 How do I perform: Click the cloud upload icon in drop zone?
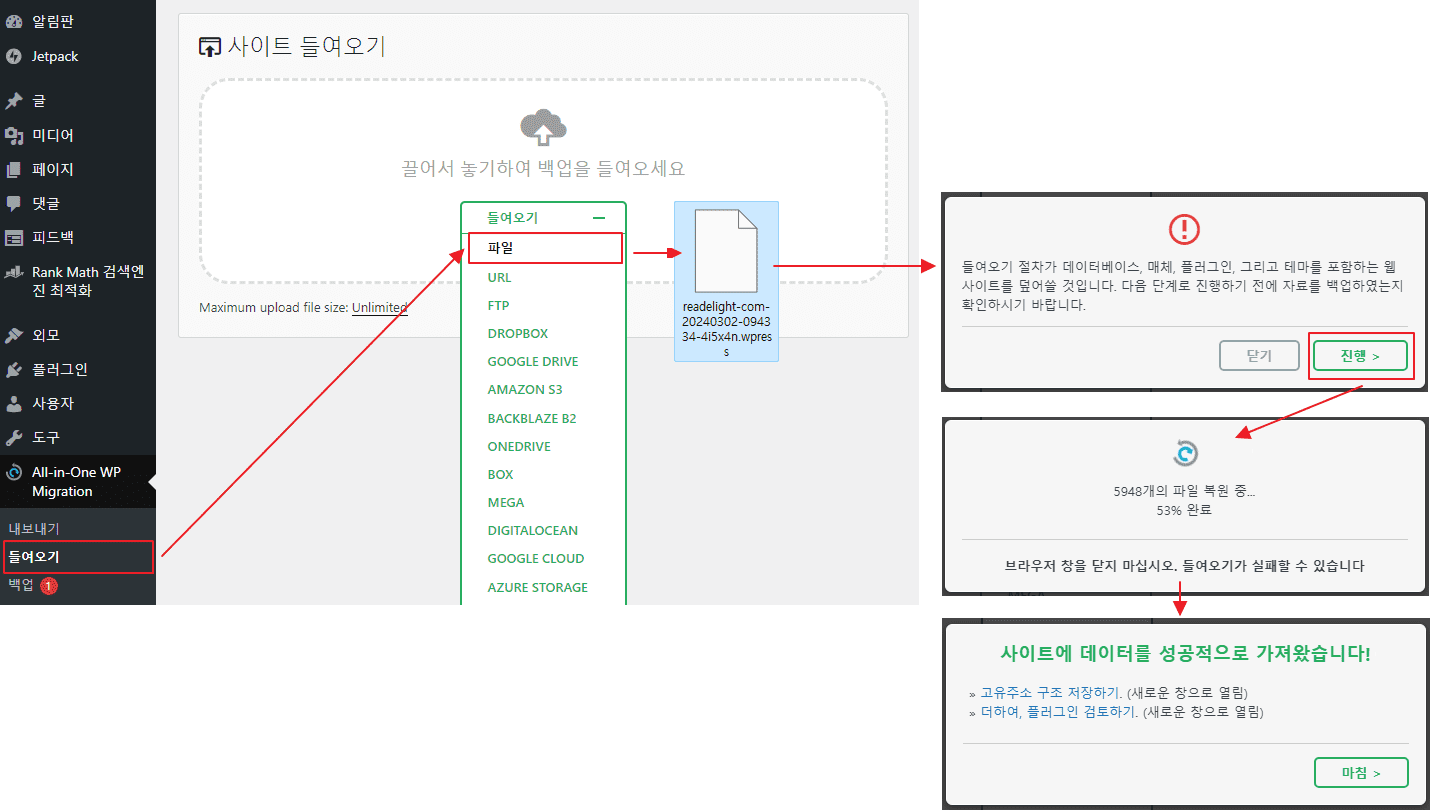tap(543, 128)
